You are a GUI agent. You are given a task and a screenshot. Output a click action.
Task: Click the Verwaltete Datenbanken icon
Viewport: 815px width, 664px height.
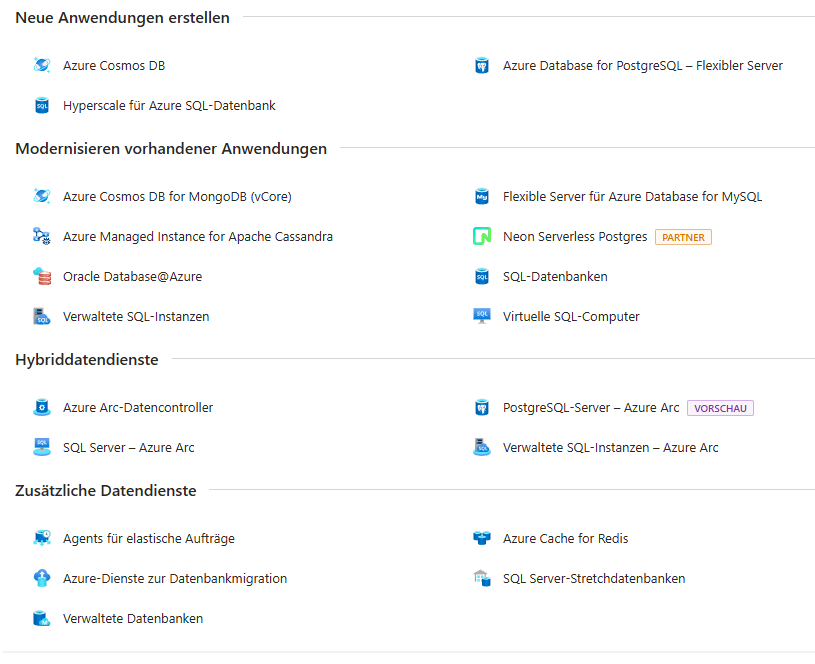click(x=41, y=618)
